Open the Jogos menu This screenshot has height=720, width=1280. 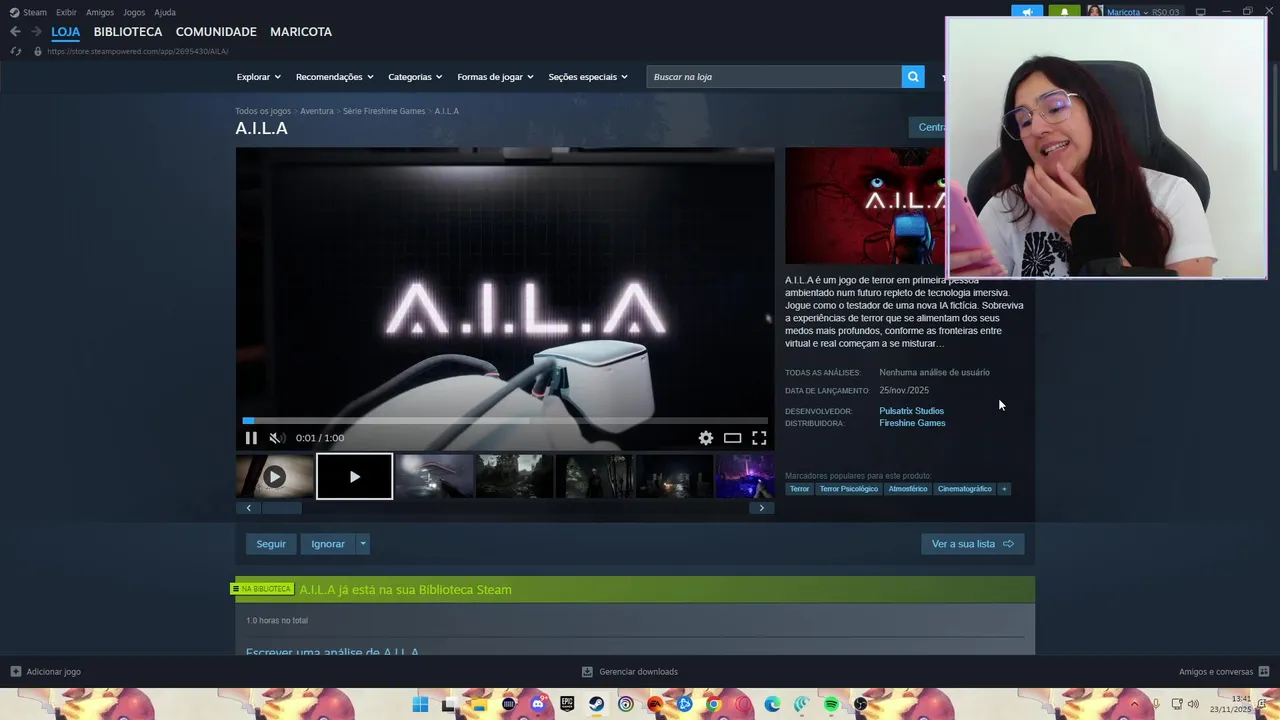[x=134, y=12]
